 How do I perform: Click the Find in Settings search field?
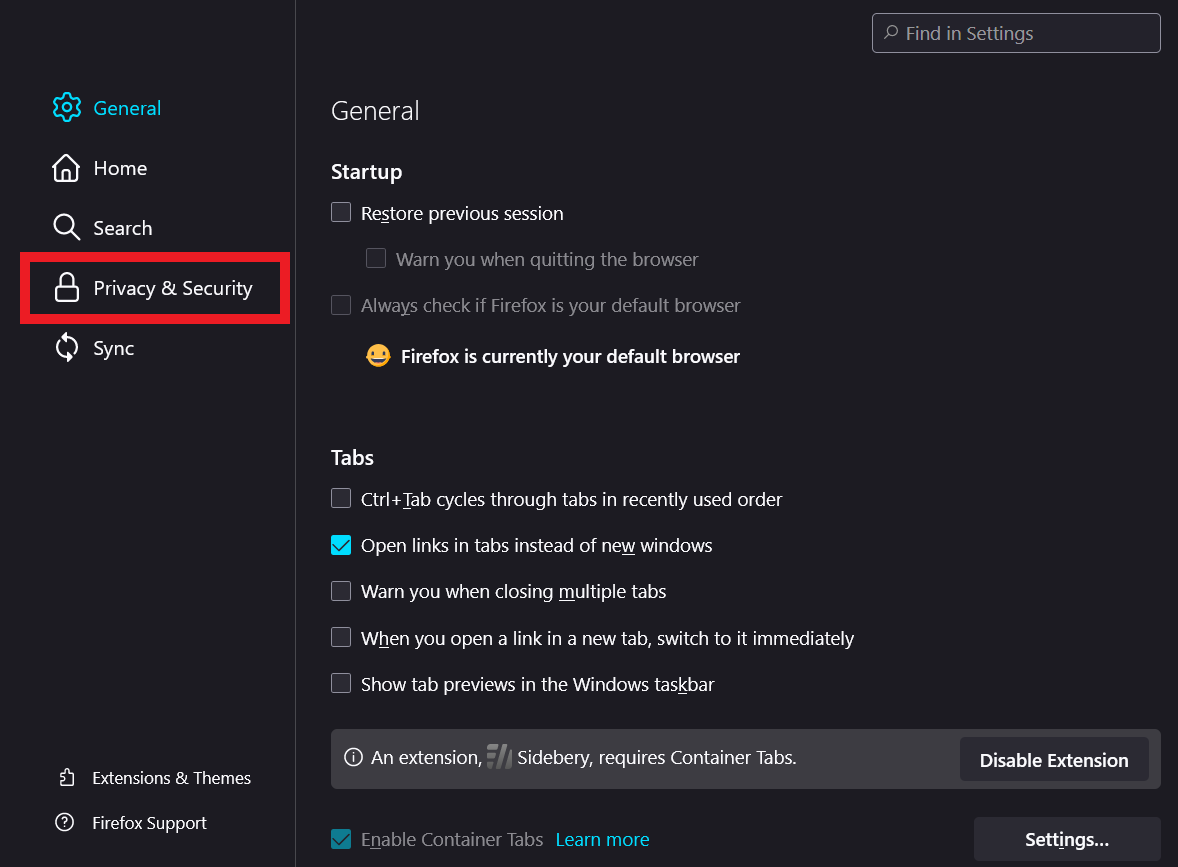pos(1016,33)
